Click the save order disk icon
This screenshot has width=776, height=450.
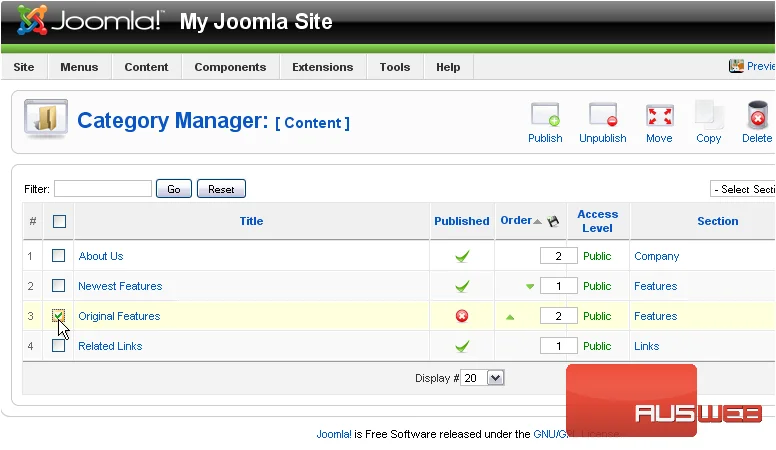tap(553, 221)
